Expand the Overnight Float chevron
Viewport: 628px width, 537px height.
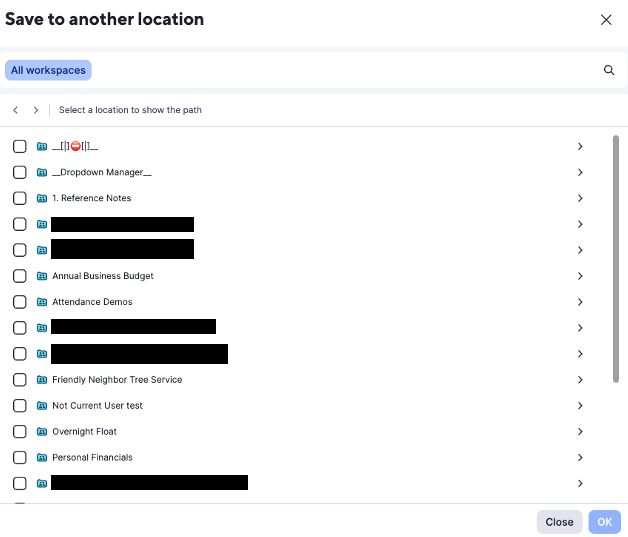pos(580,432)
